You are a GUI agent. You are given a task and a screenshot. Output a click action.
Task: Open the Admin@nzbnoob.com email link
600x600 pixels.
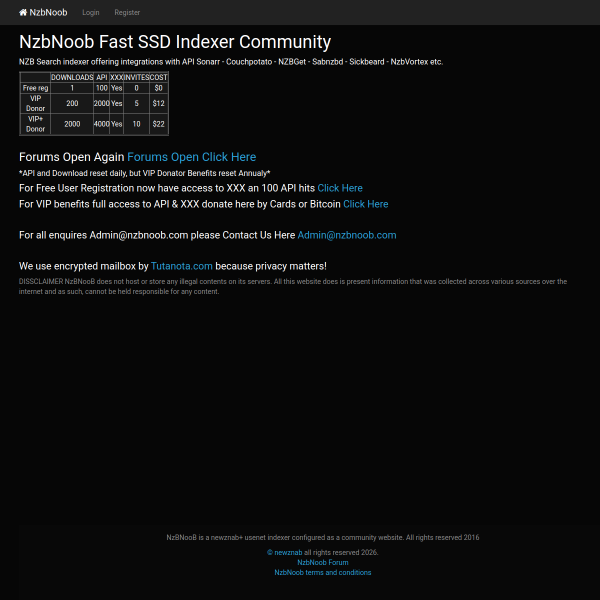[347, 235]
